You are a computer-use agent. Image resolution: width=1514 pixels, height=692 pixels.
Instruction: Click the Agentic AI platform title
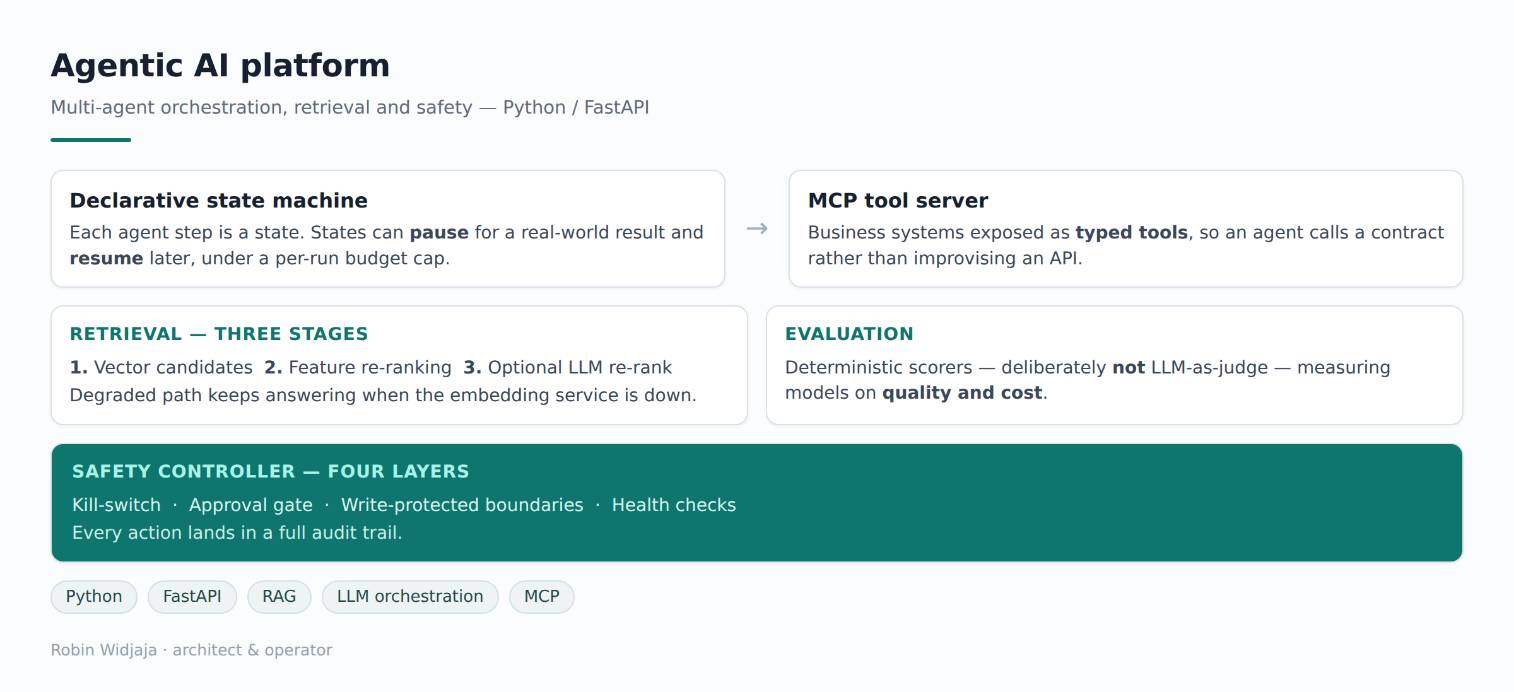coord(220,65)
